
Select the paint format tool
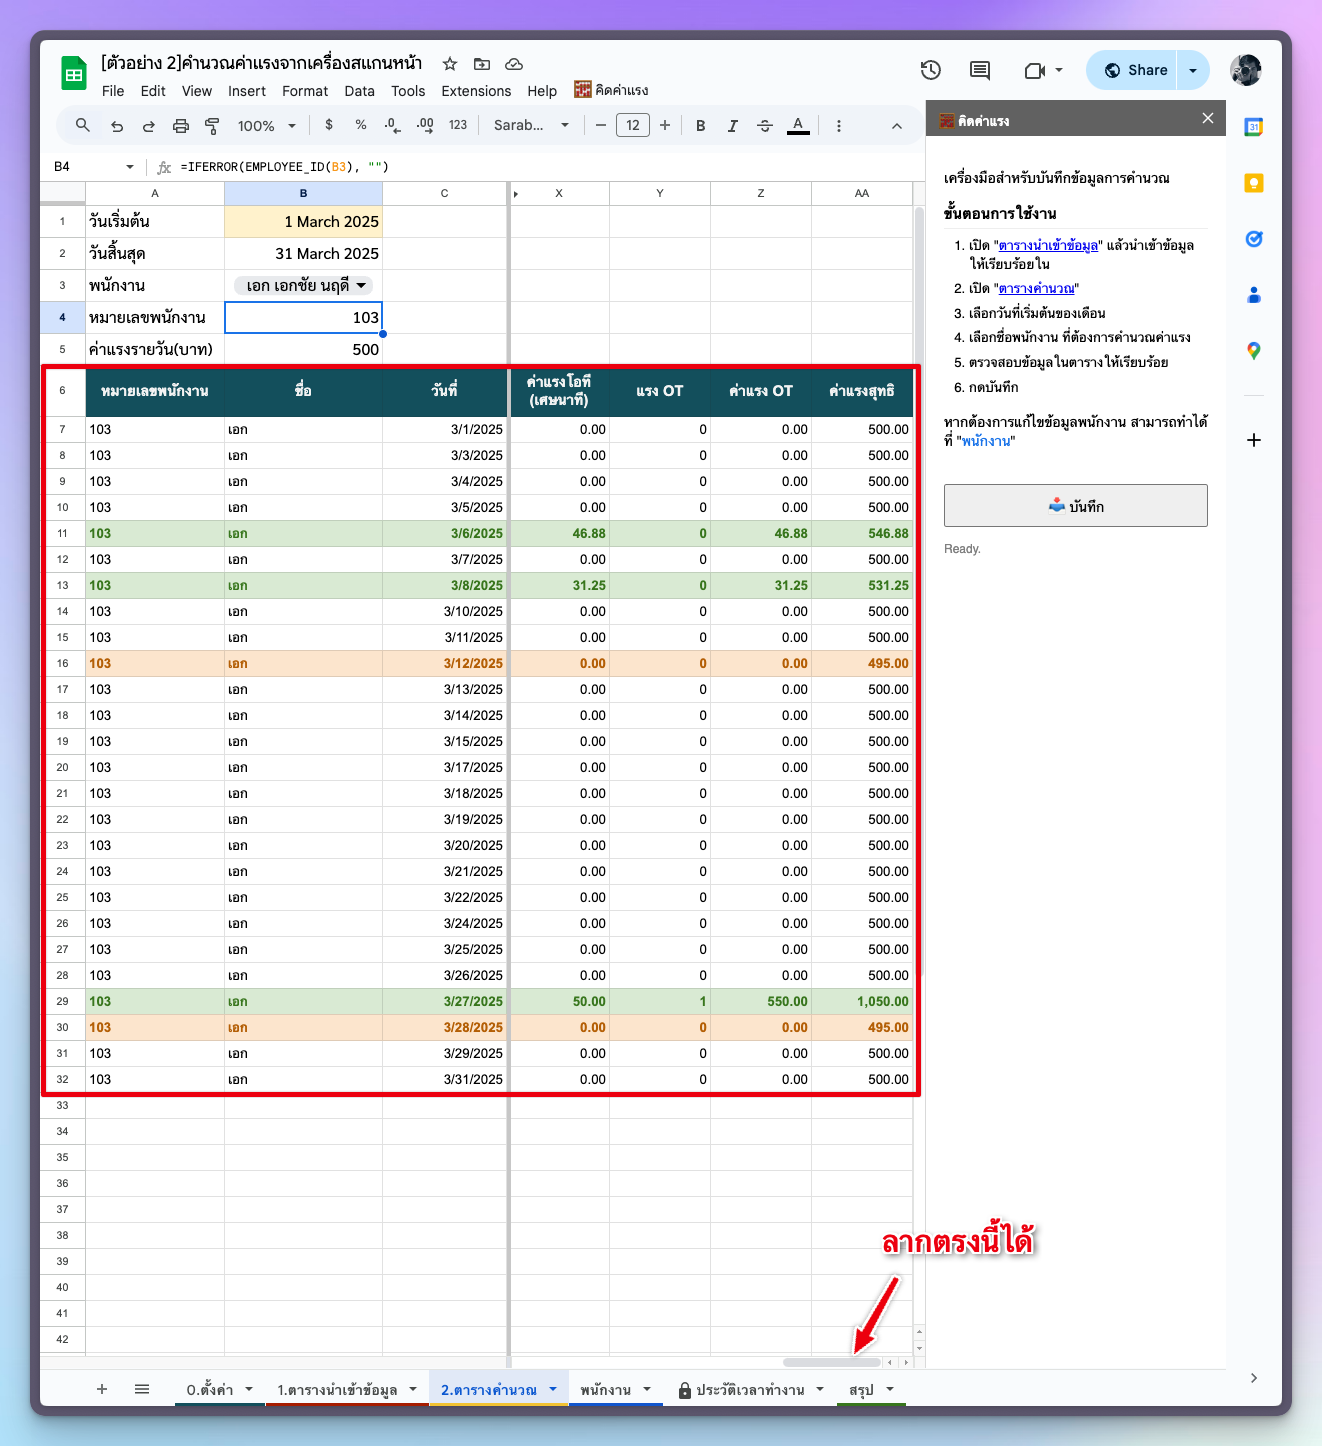[212, 126]
